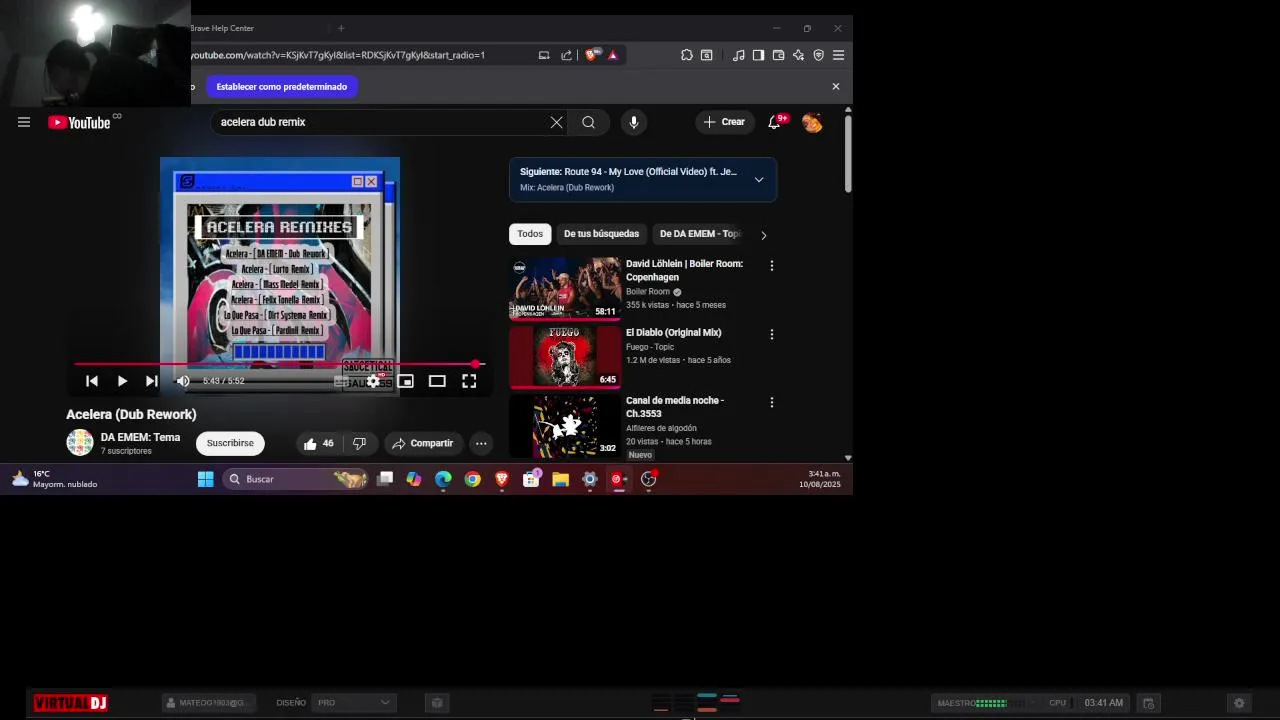The width and height of the screenshot is (1280, 720).
Task: Open the account avatar menu
Action: tap(812, 122)
